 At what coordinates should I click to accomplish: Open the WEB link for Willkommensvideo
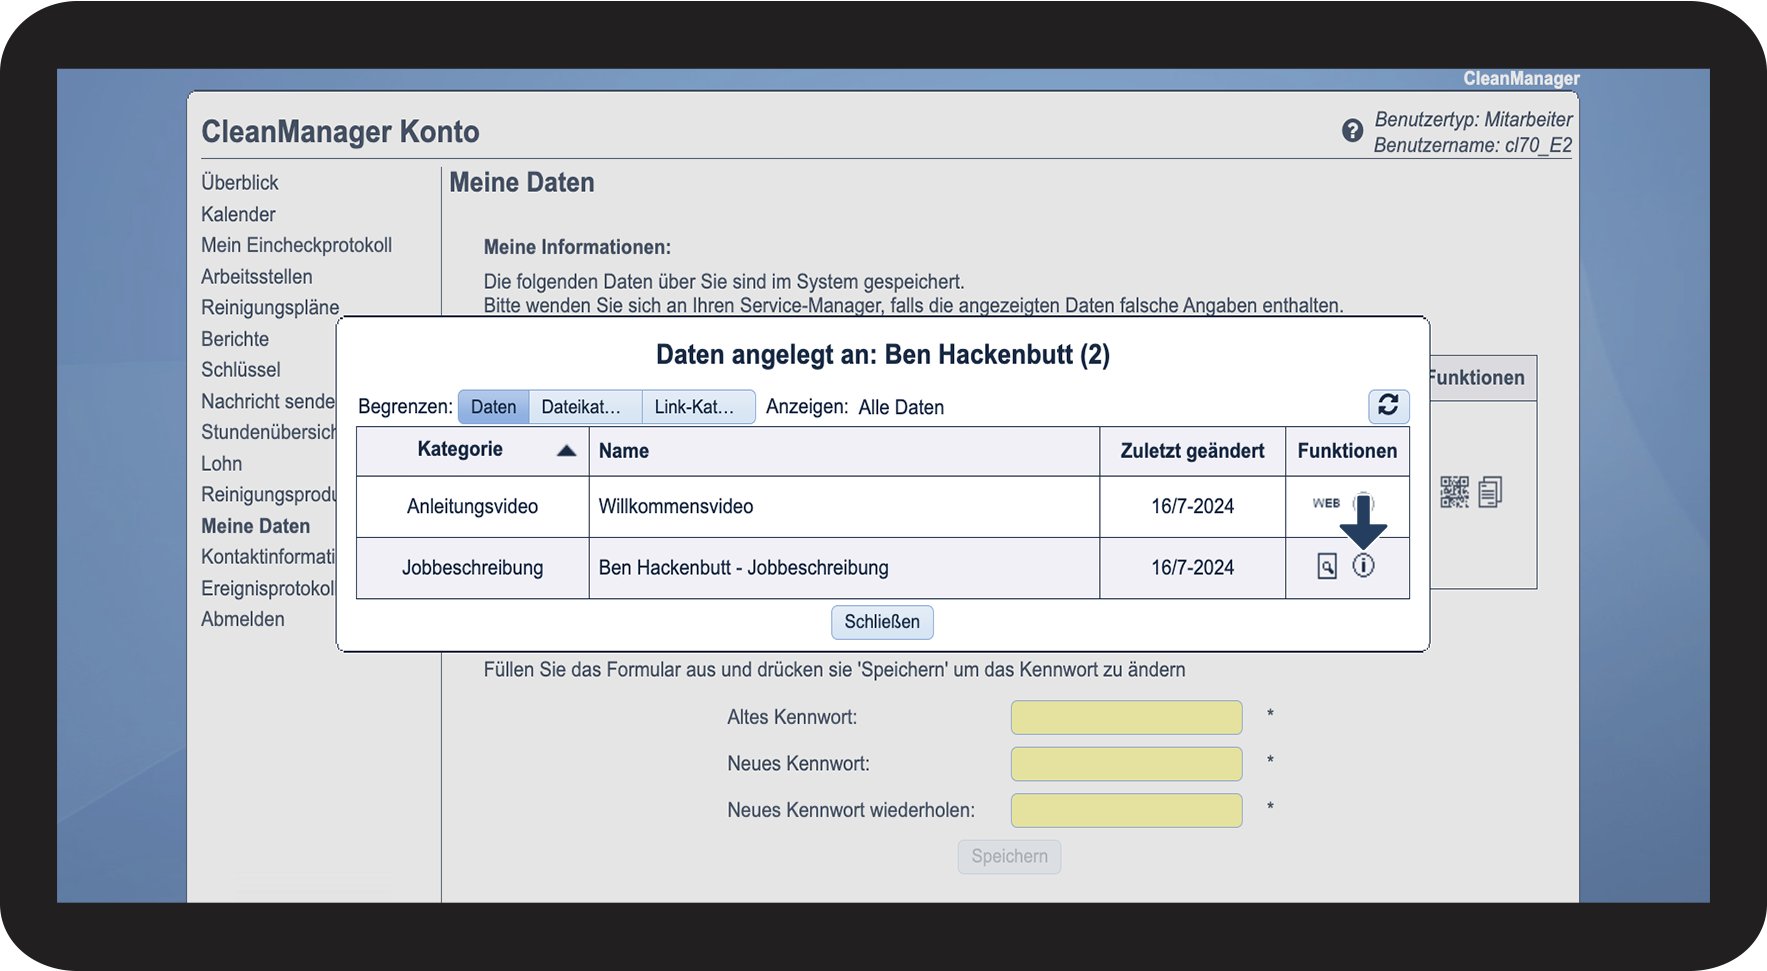click(1326, 503)
